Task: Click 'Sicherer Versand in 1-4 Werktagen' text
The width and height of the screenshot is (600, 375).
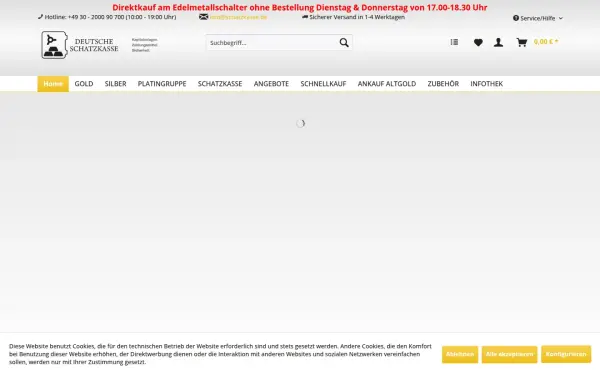Action: 357,17
